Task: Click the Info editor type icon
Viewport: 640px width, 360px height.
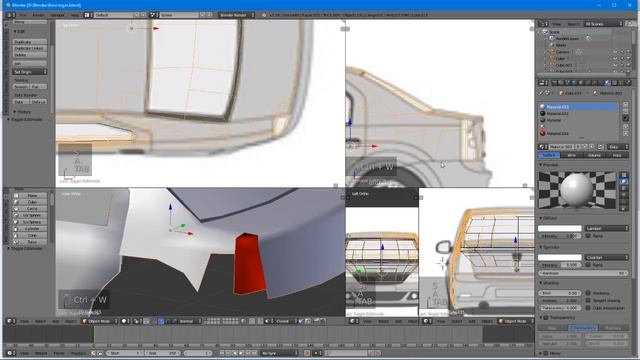Action: point(10,15)
